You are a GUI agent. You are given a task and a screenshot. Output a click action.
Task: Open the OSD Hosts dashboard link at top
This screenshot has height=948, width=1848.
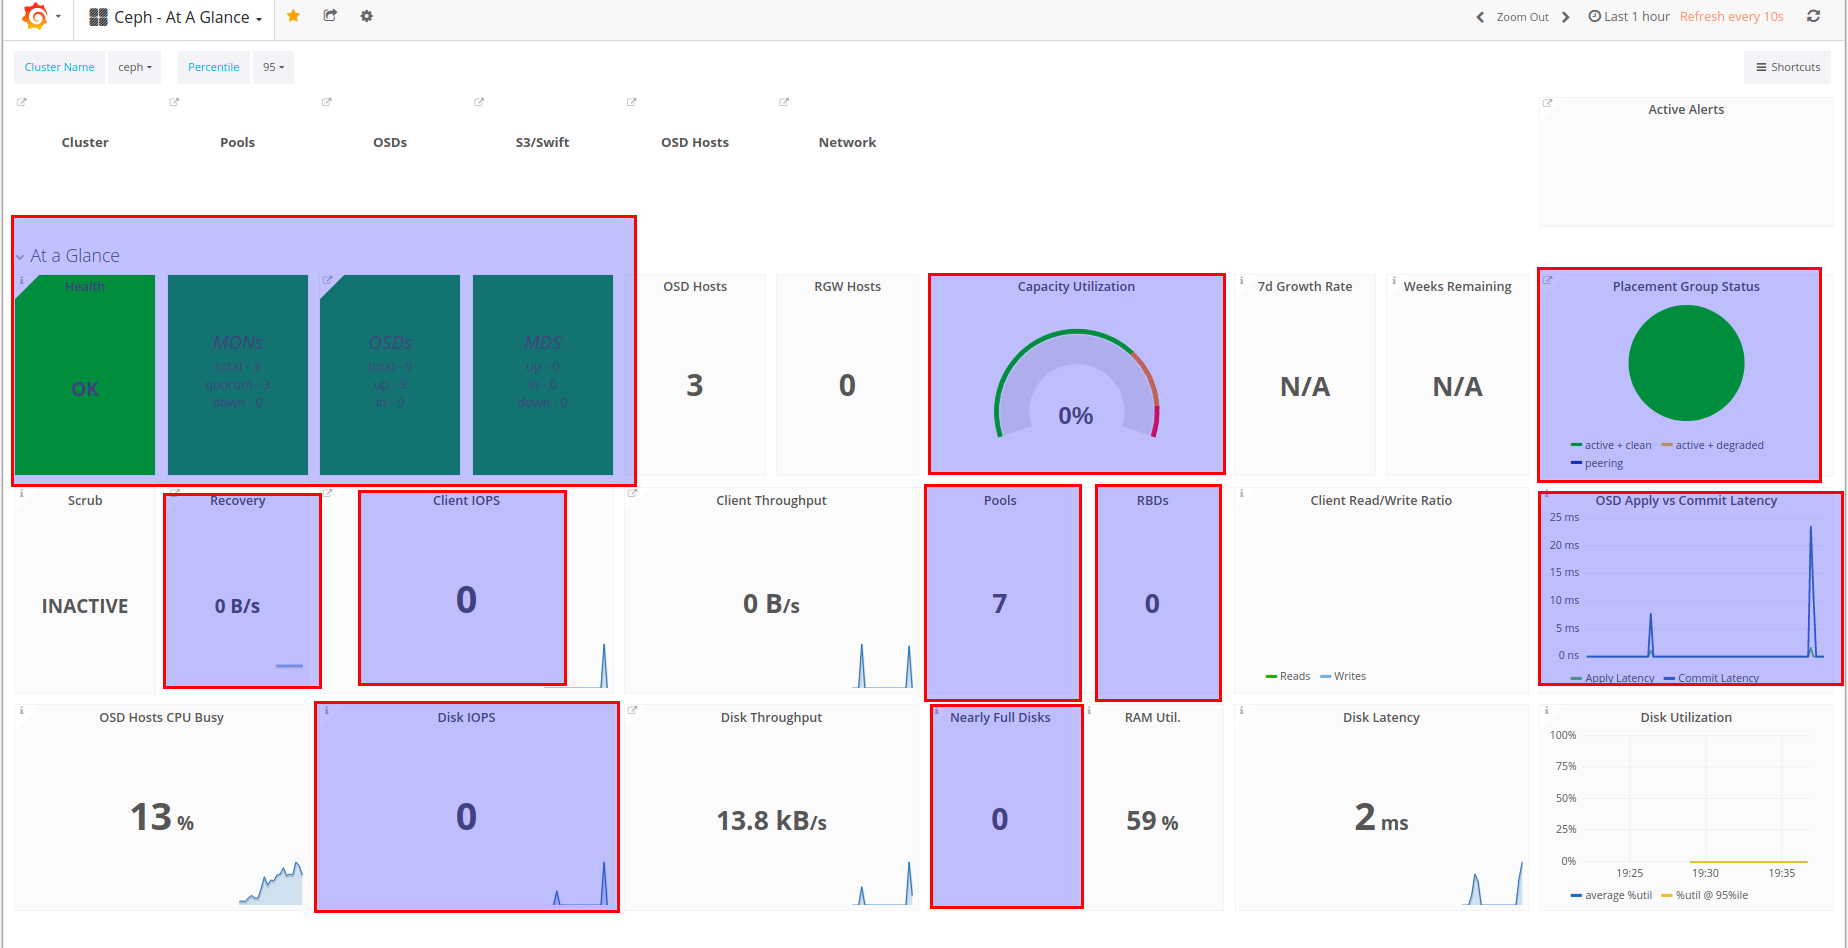(695, 142)
